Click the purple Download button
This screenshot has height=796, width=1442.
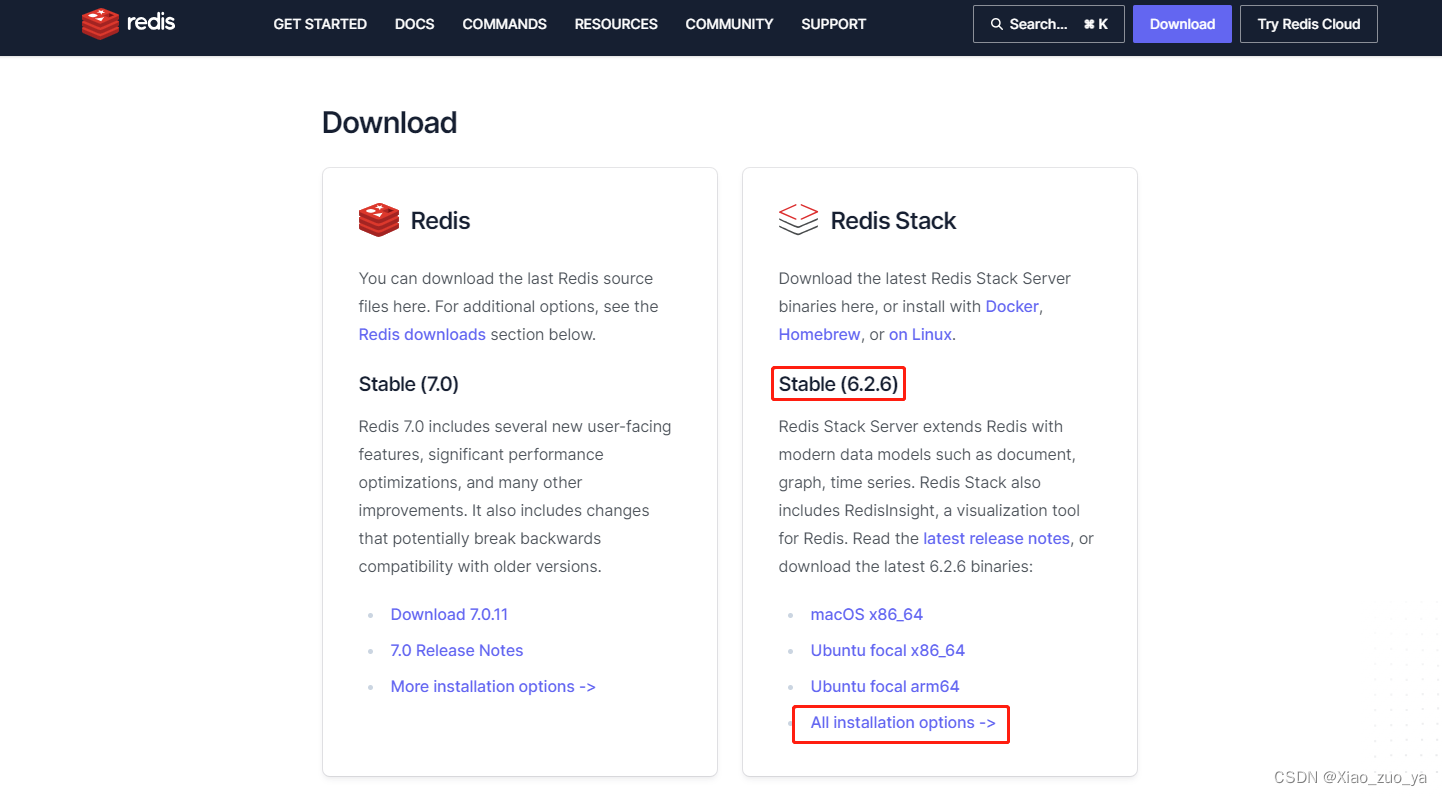coord(1182,24)
